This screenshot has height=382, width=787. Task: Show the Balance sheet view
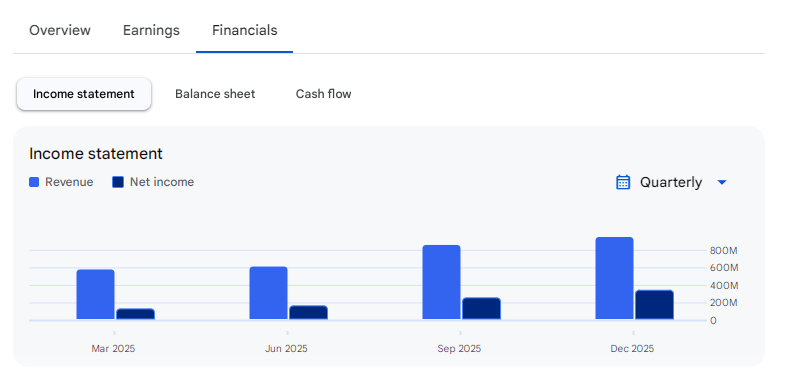click(215, 94)
